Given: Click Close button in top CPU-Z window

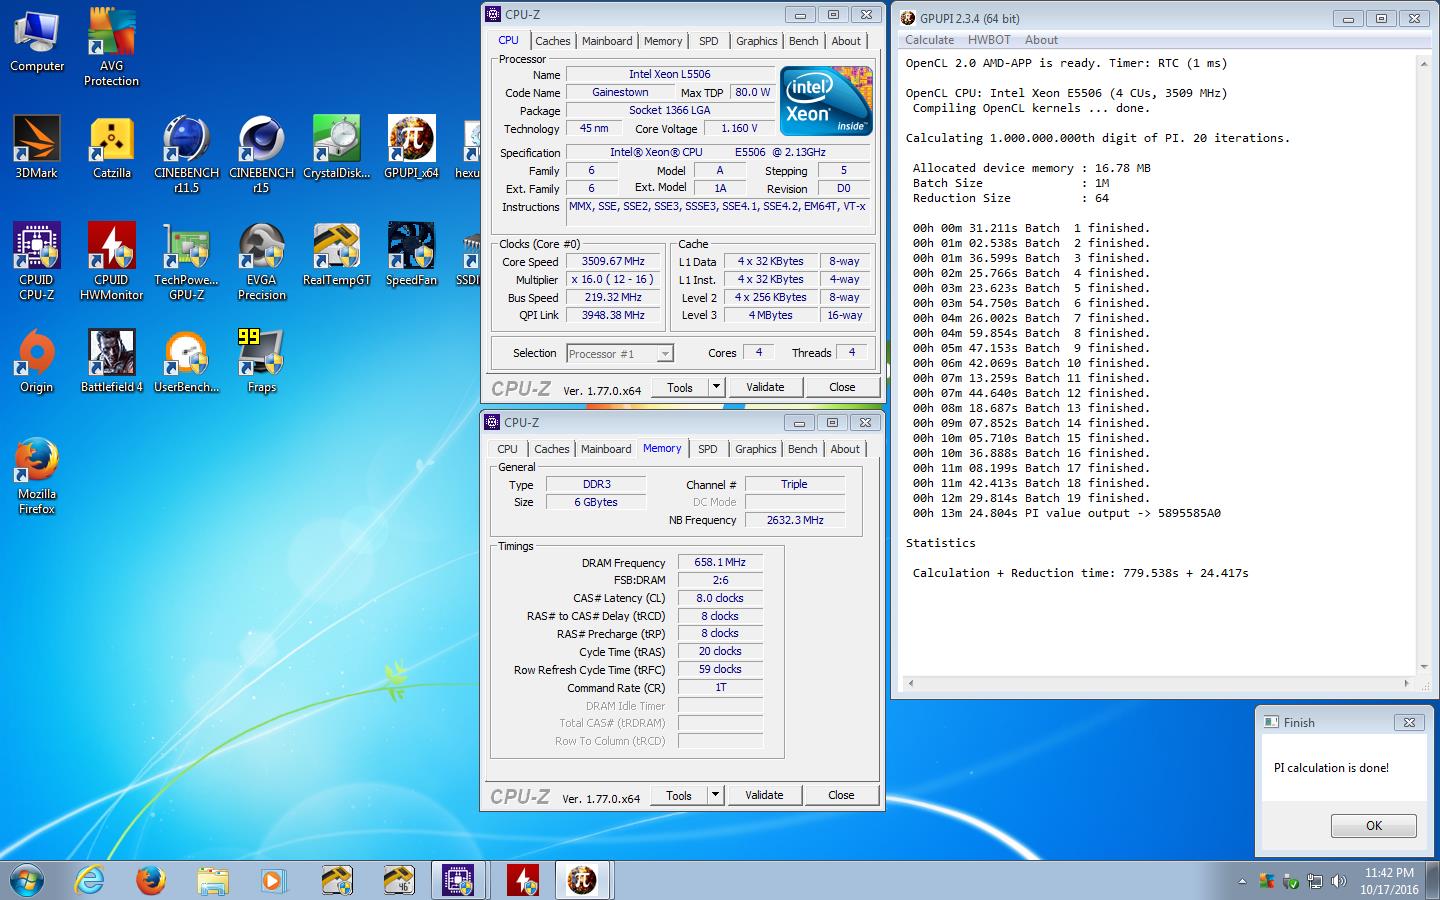Looking at the screenshot, I should (842, 387).
